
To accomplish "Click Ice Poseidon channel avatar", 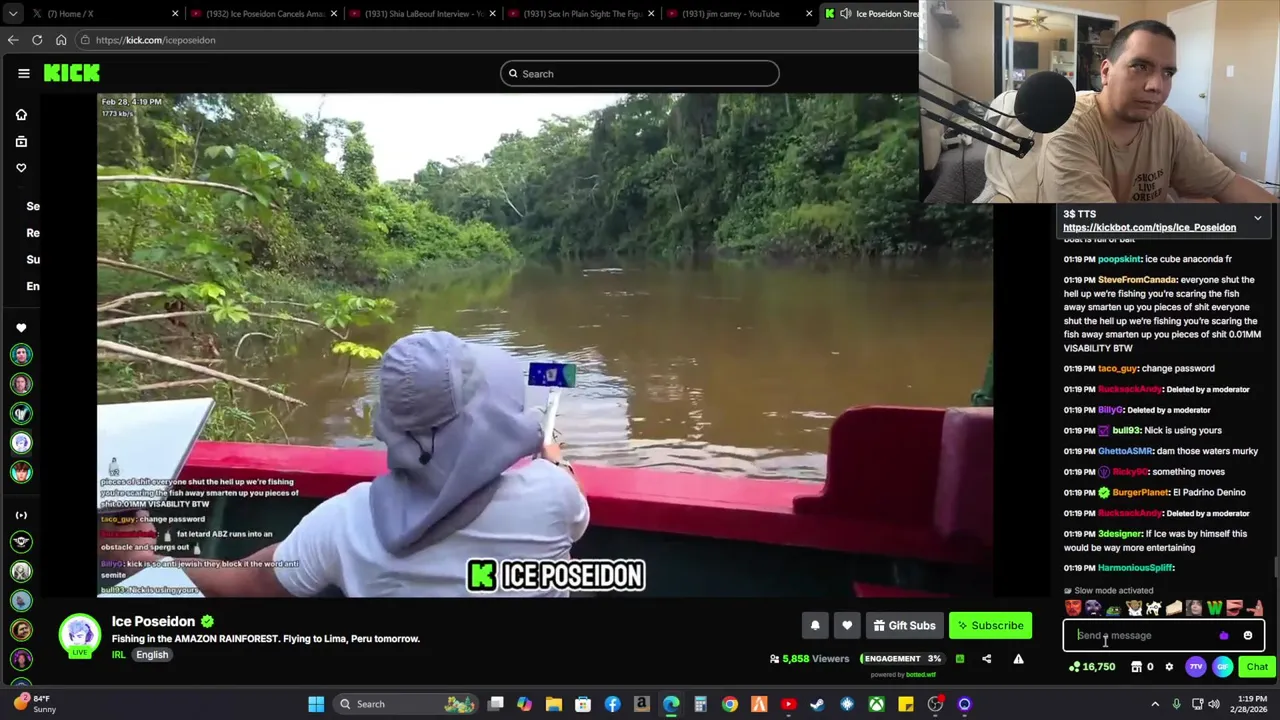I will pos(79,634).
